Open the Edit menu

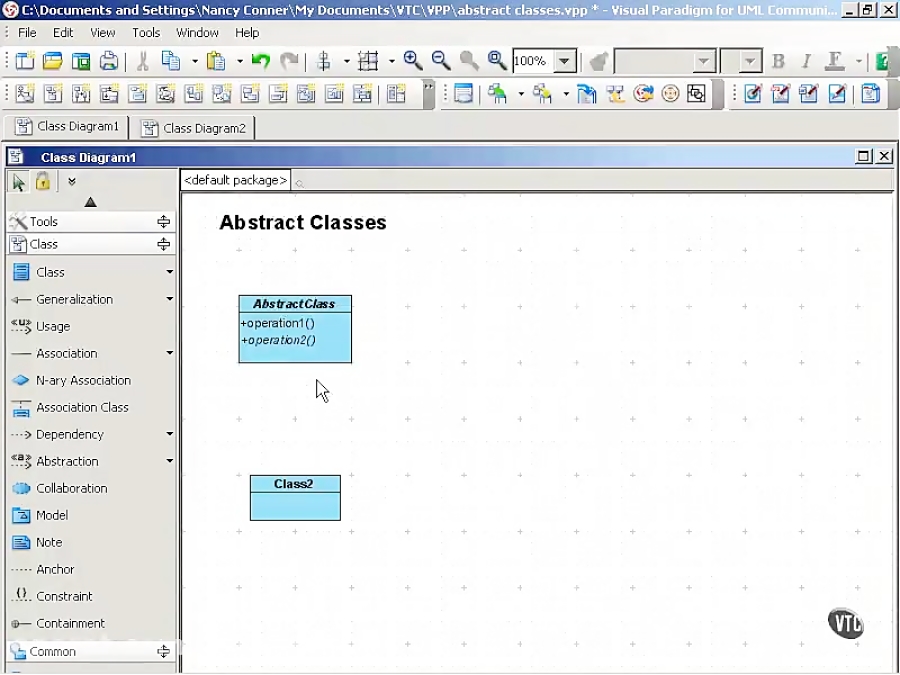point(63,33)
